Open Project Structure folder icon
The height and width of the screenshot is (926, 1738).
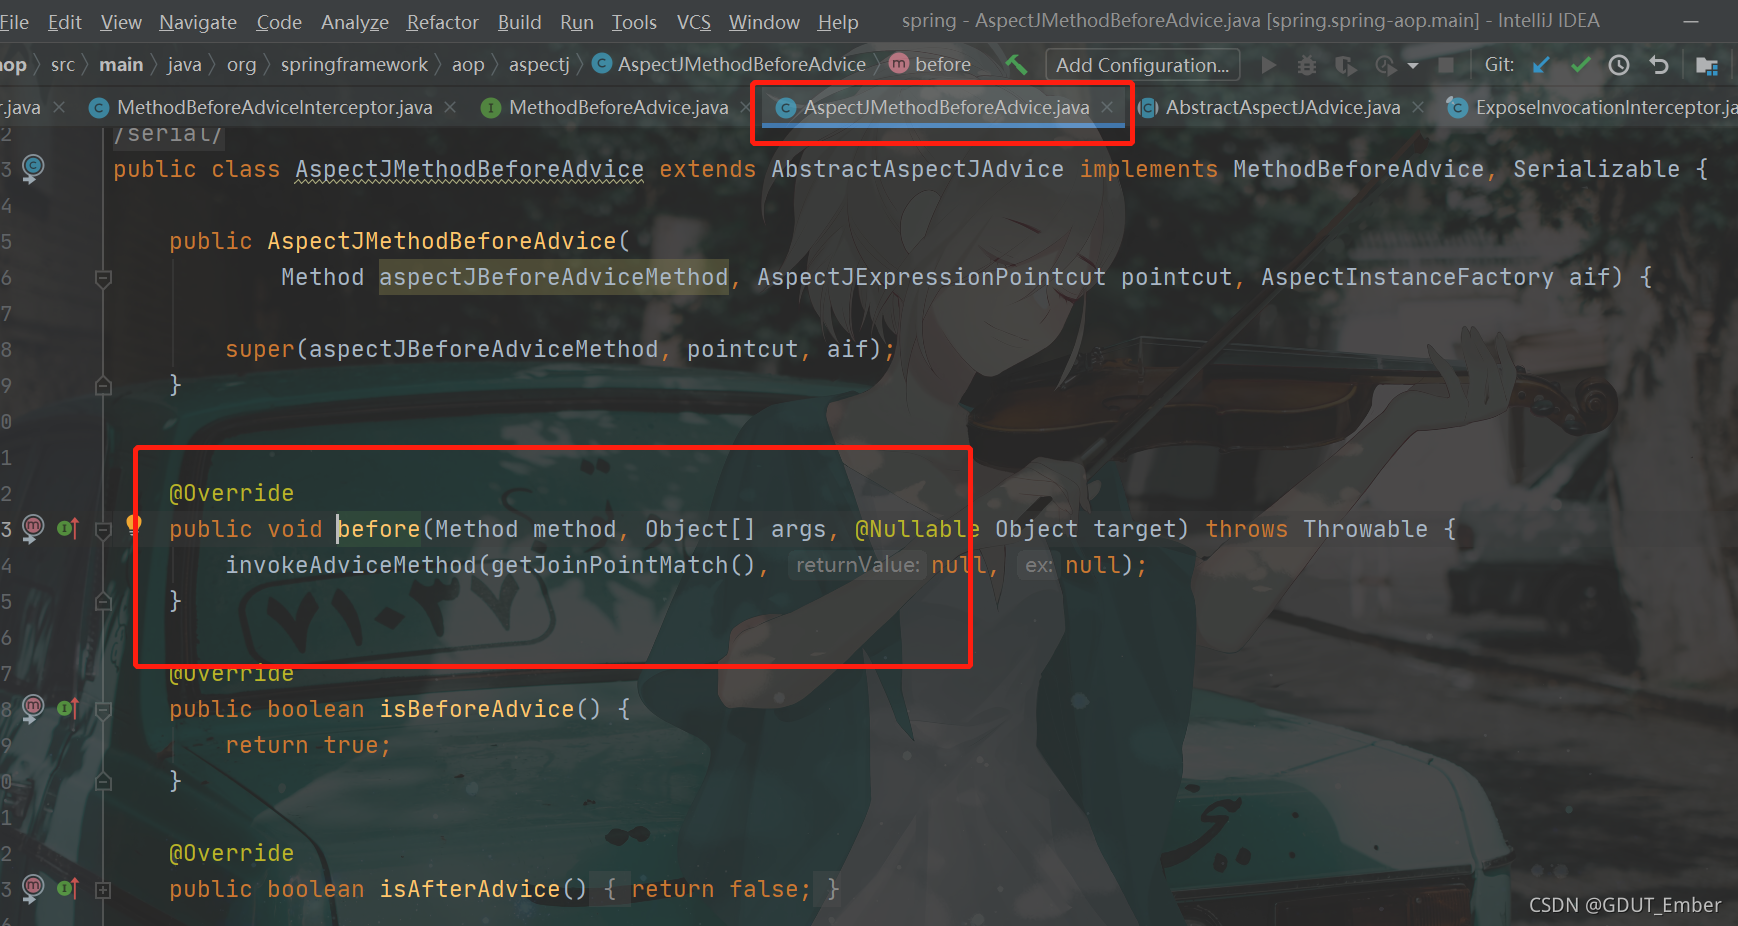coord(1707,65)
